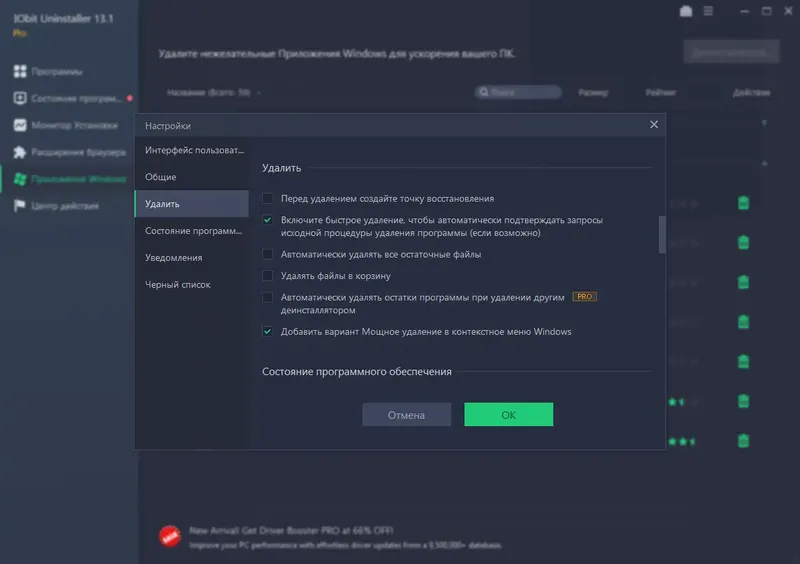Uncheck the Включите быстрое удаление option

pyautogui.click(x=267, y=220)
